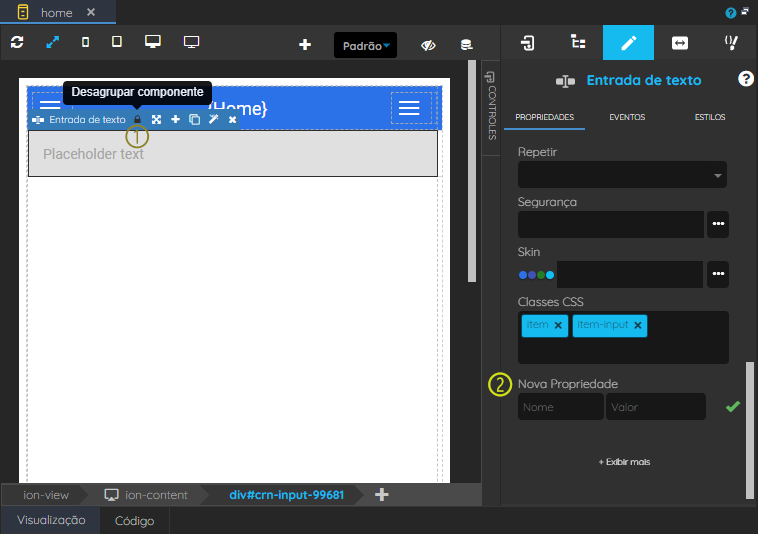Select div#crn-input-99681 breadcrumb item
This screenshot has width=758, height=534.
coord(287,495)
